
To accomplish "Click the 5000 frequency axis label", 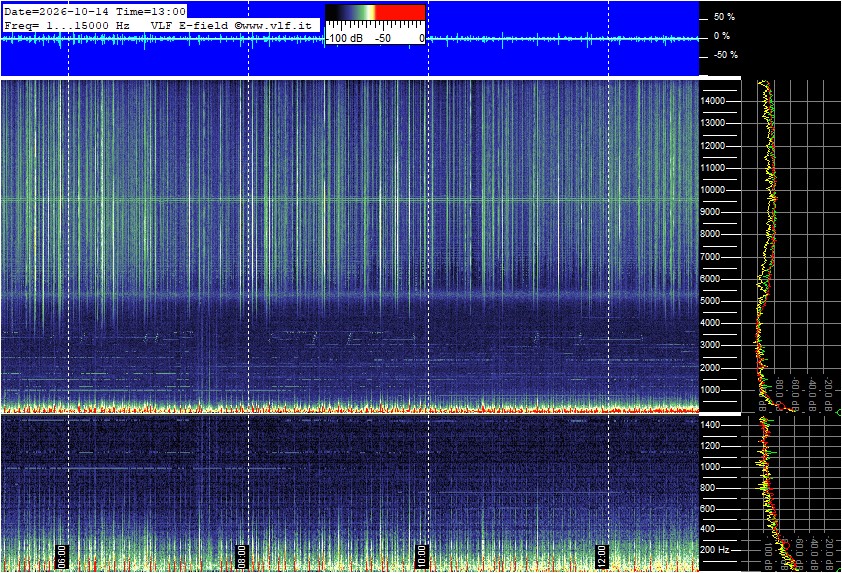I will click(x=710, y=301).
